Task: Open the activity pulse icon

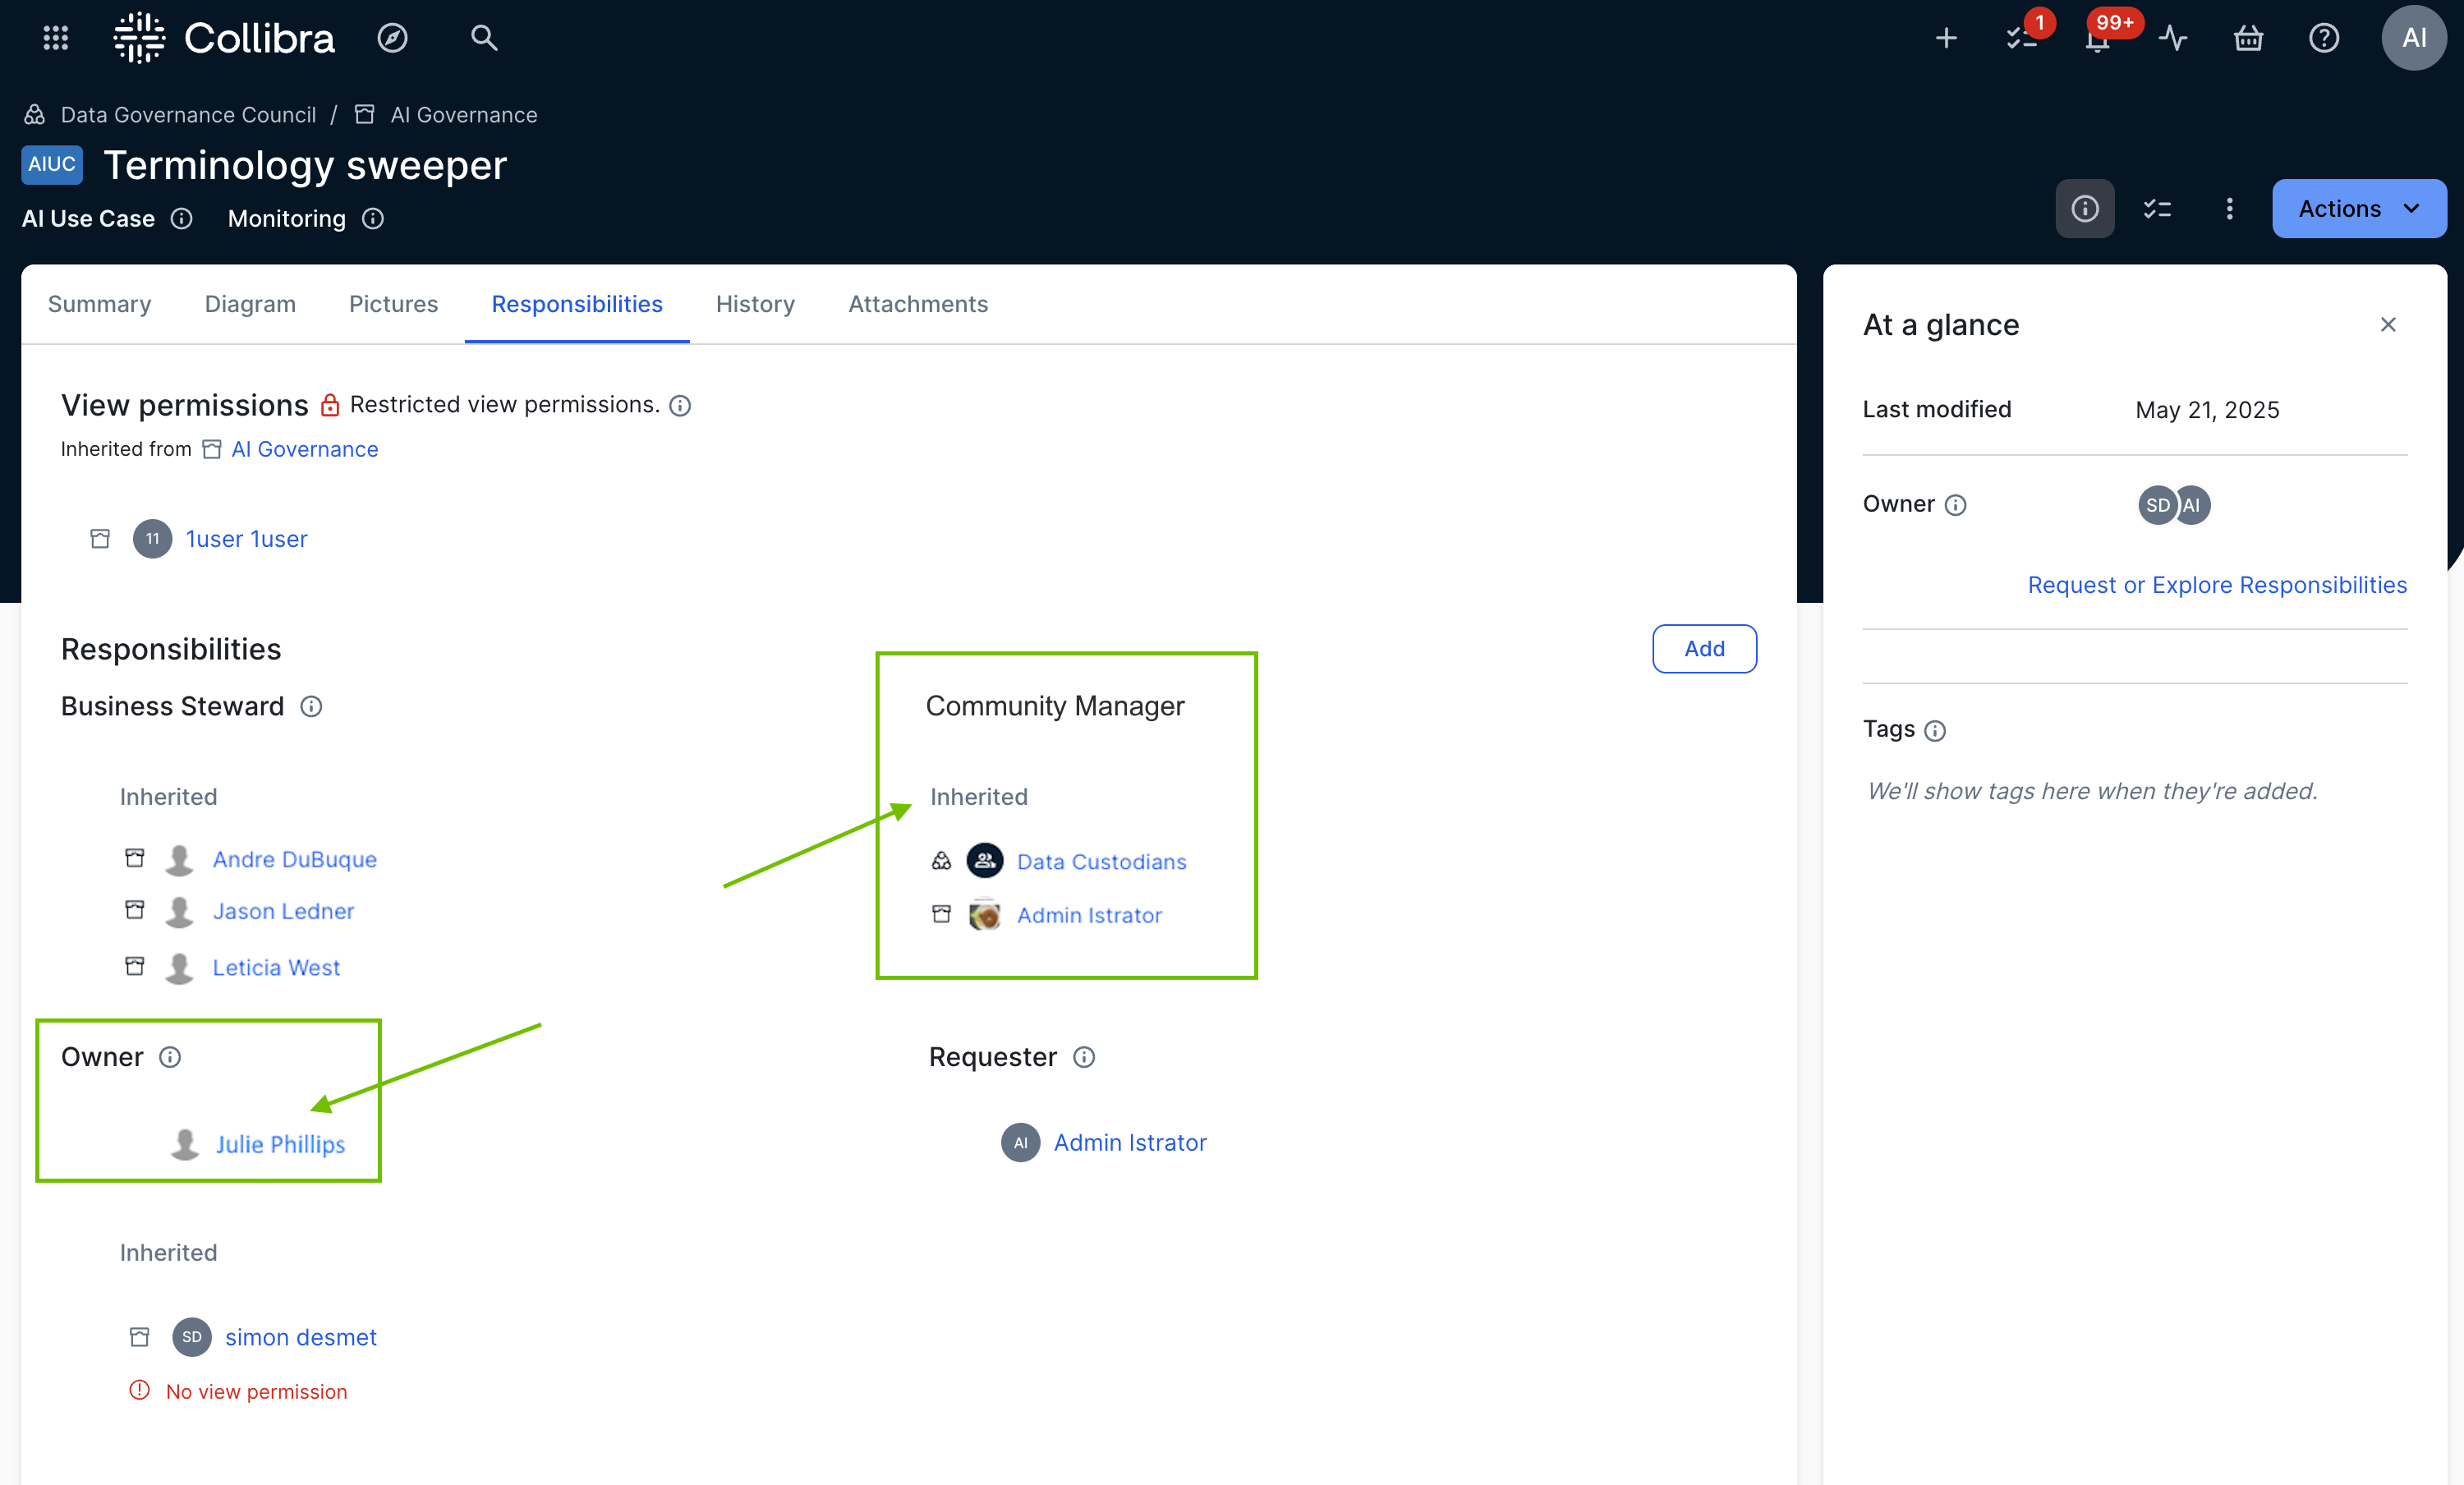Action: pyautogui.click(x=2172, y=38)
